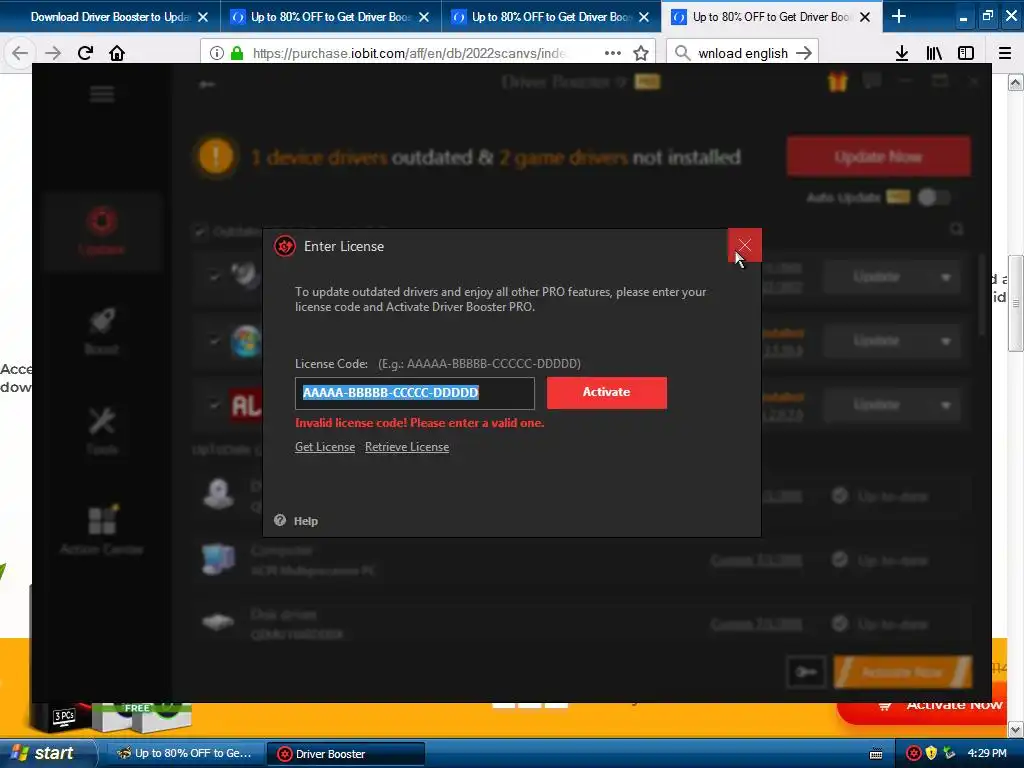Switch to the Download Driver Booster tab
1024x768 pixels.
[x=110, y=17]
